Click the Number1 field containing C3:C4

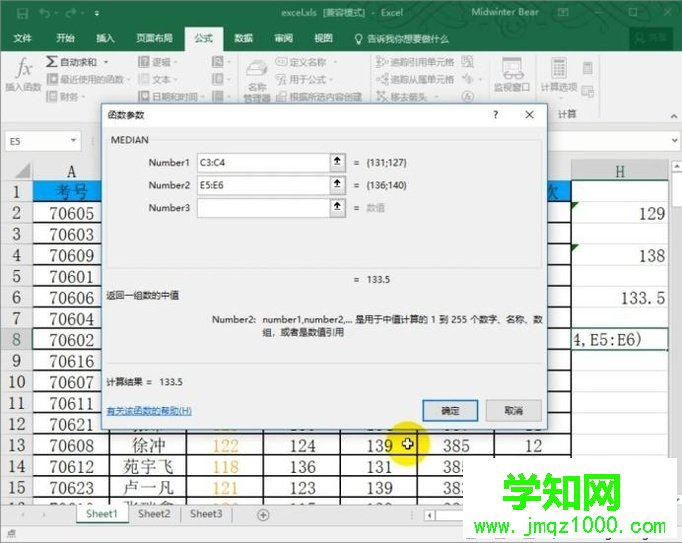pyautogui.click(x=263, y=162)
